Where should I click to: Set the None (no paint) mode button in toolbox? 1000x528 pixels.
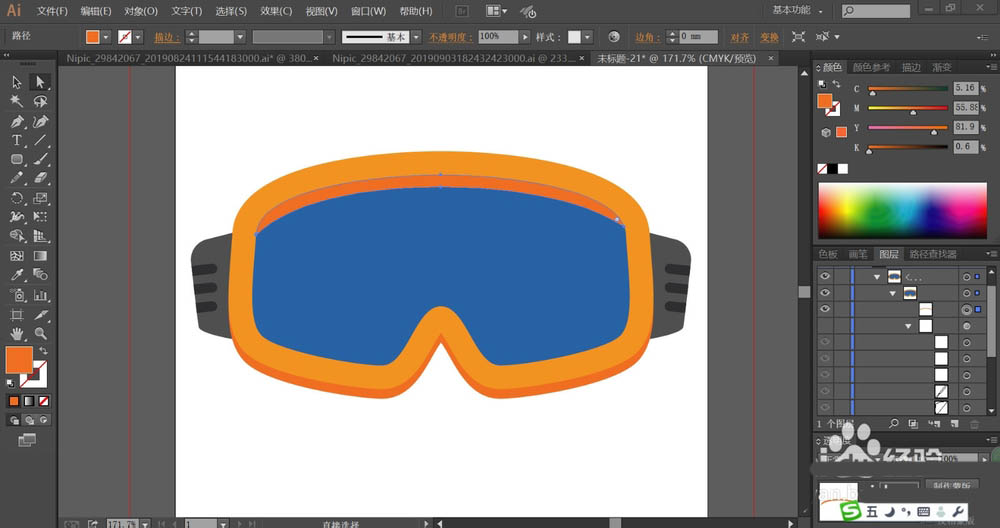point(43,401)
